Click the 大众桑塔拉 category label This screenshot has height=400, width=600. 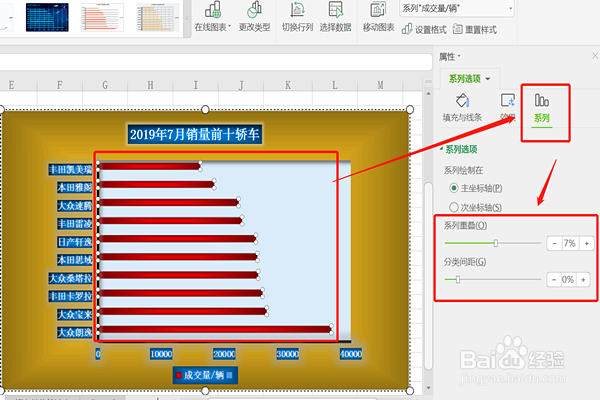70,278
